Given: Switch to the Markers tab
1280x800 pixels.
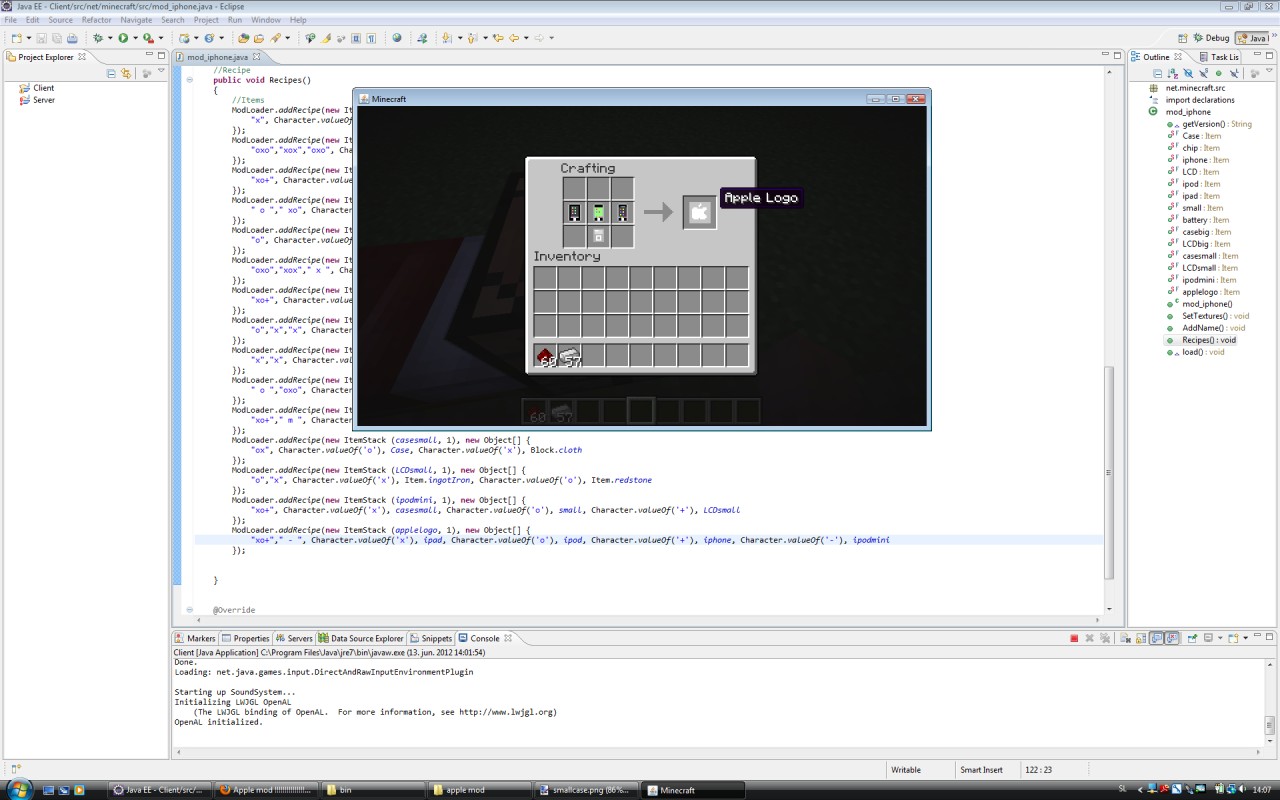Looking at the screenshot, I should [x=195, y=638].
